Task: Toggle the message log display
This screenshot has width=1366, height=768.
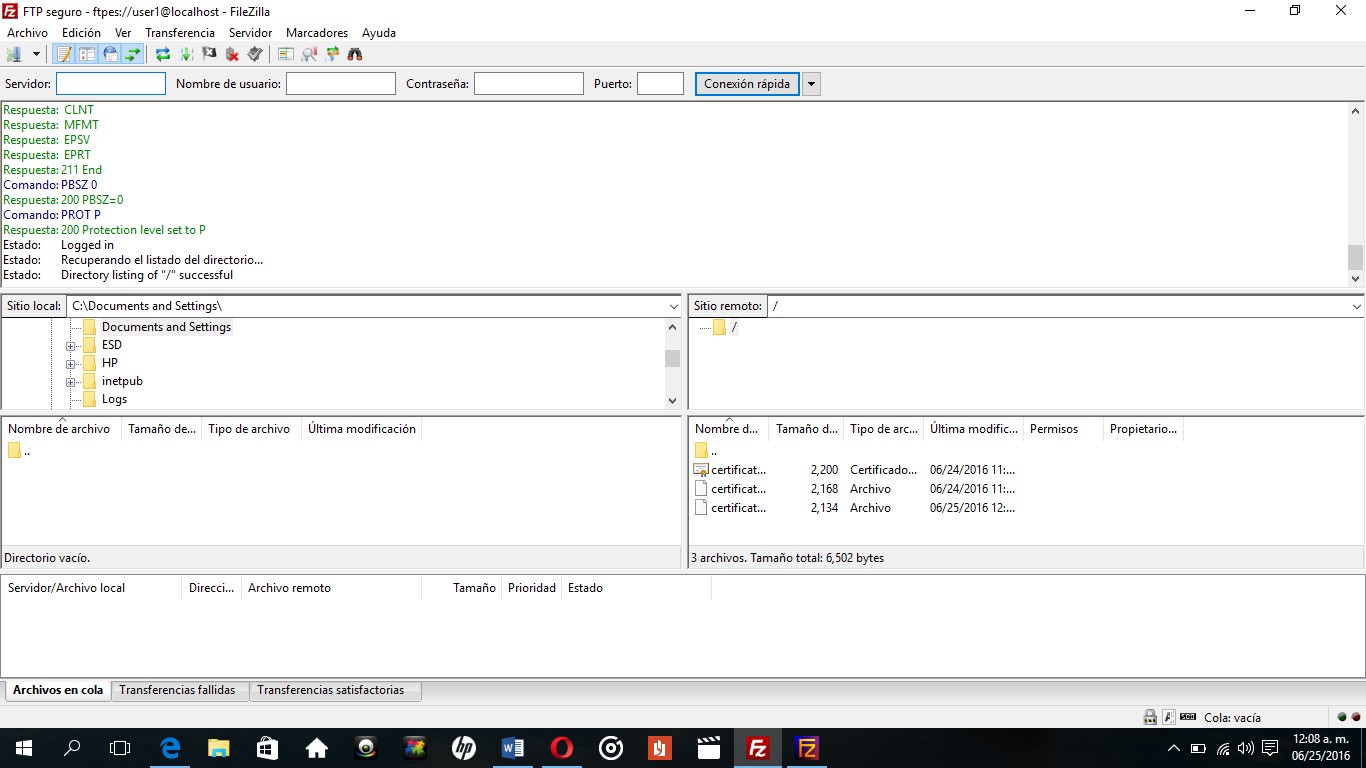Action: (x=62, y=54)
